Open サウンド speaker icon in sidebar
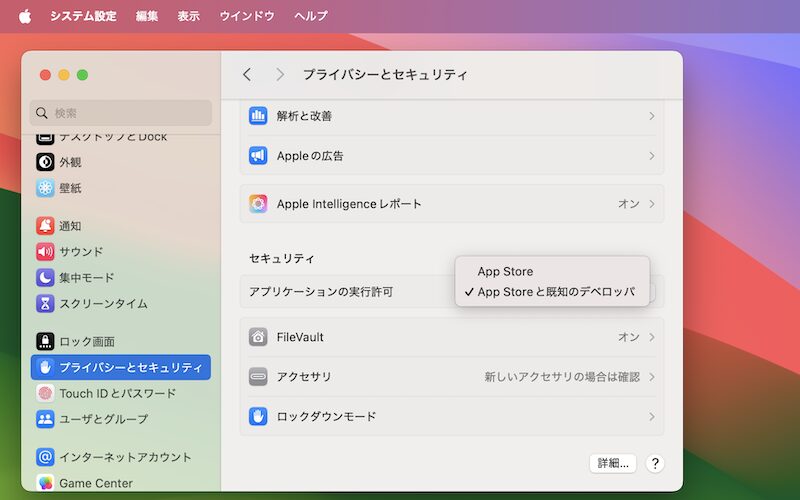Viewport: 800px width, 500px height. (x=45, y=252)
